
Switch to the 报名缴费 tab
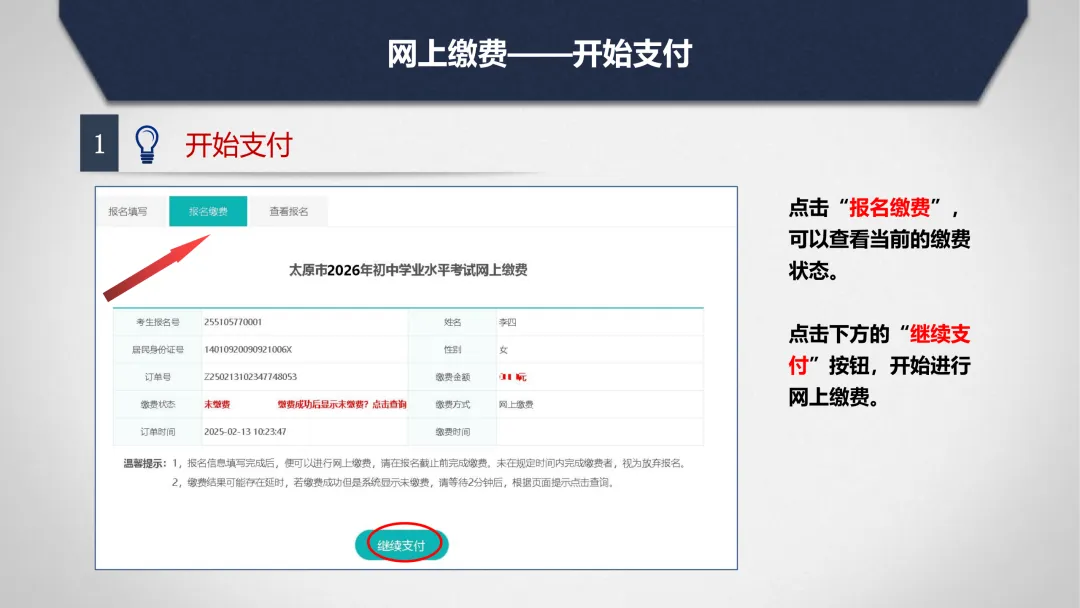tap(207, 211)
